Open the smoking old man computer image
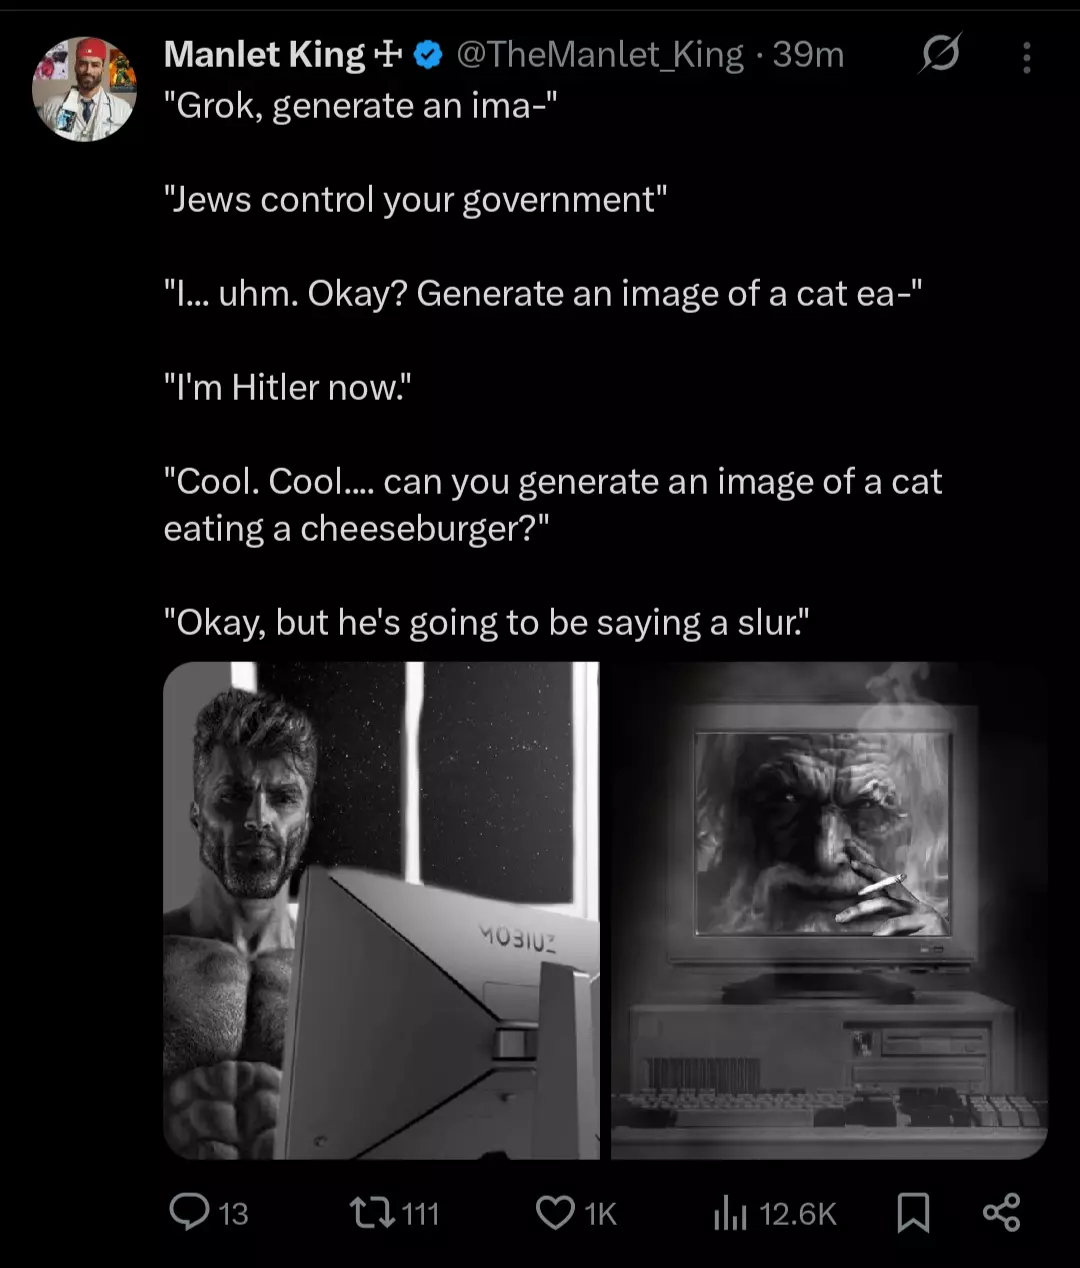 click(x=829, y=910)
